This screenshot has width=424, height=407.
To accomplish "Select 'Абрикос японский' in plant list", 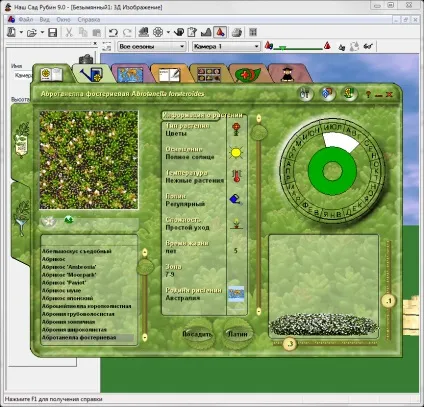I will (x=68, y=298).
